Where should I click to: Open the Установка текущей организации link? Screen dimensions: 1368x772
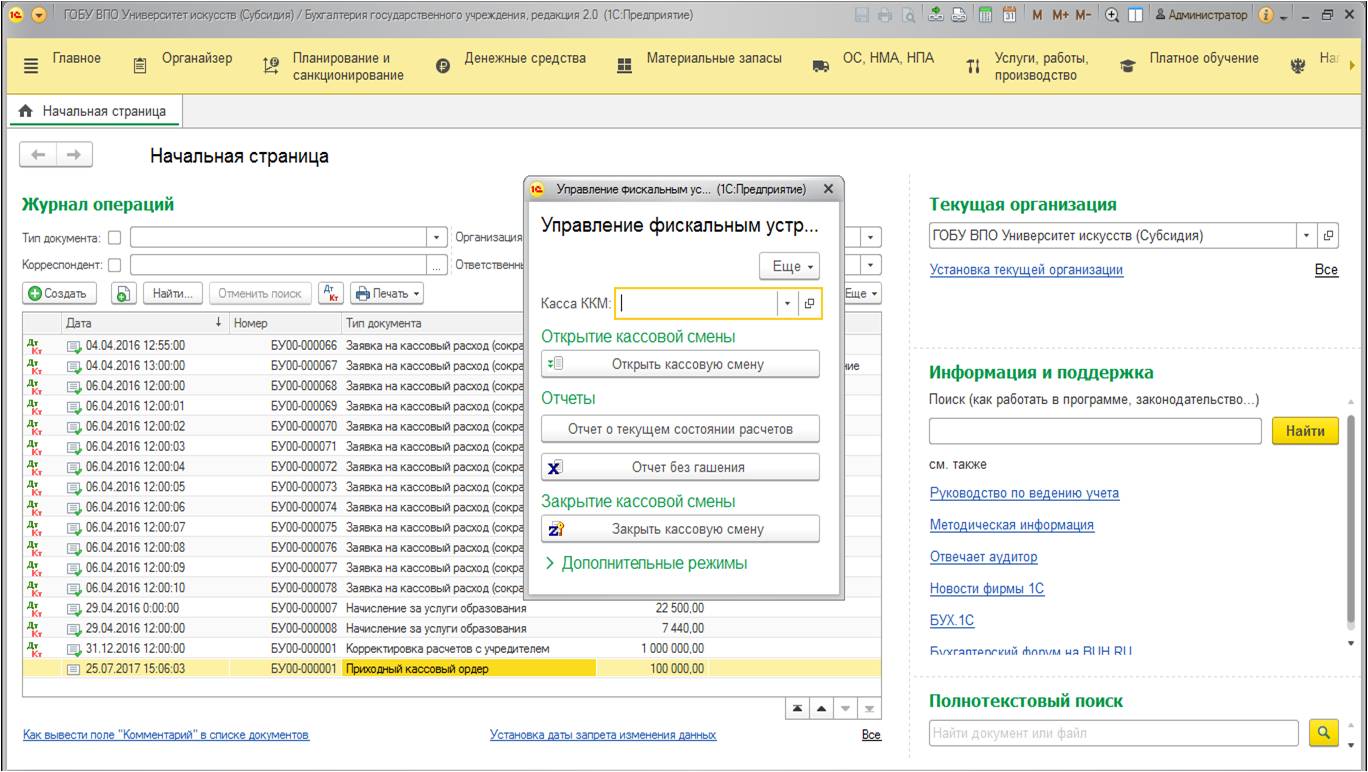(x=1026, y=269)
